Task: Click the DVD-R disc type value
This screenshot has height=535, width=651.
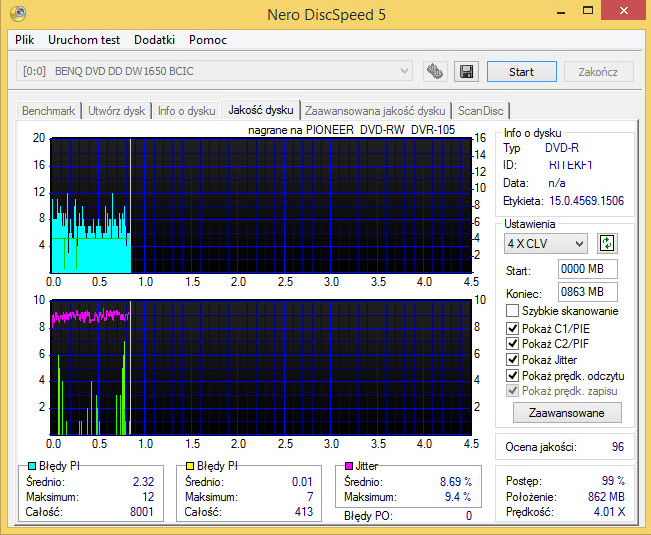Action: (x=562, y=148)
